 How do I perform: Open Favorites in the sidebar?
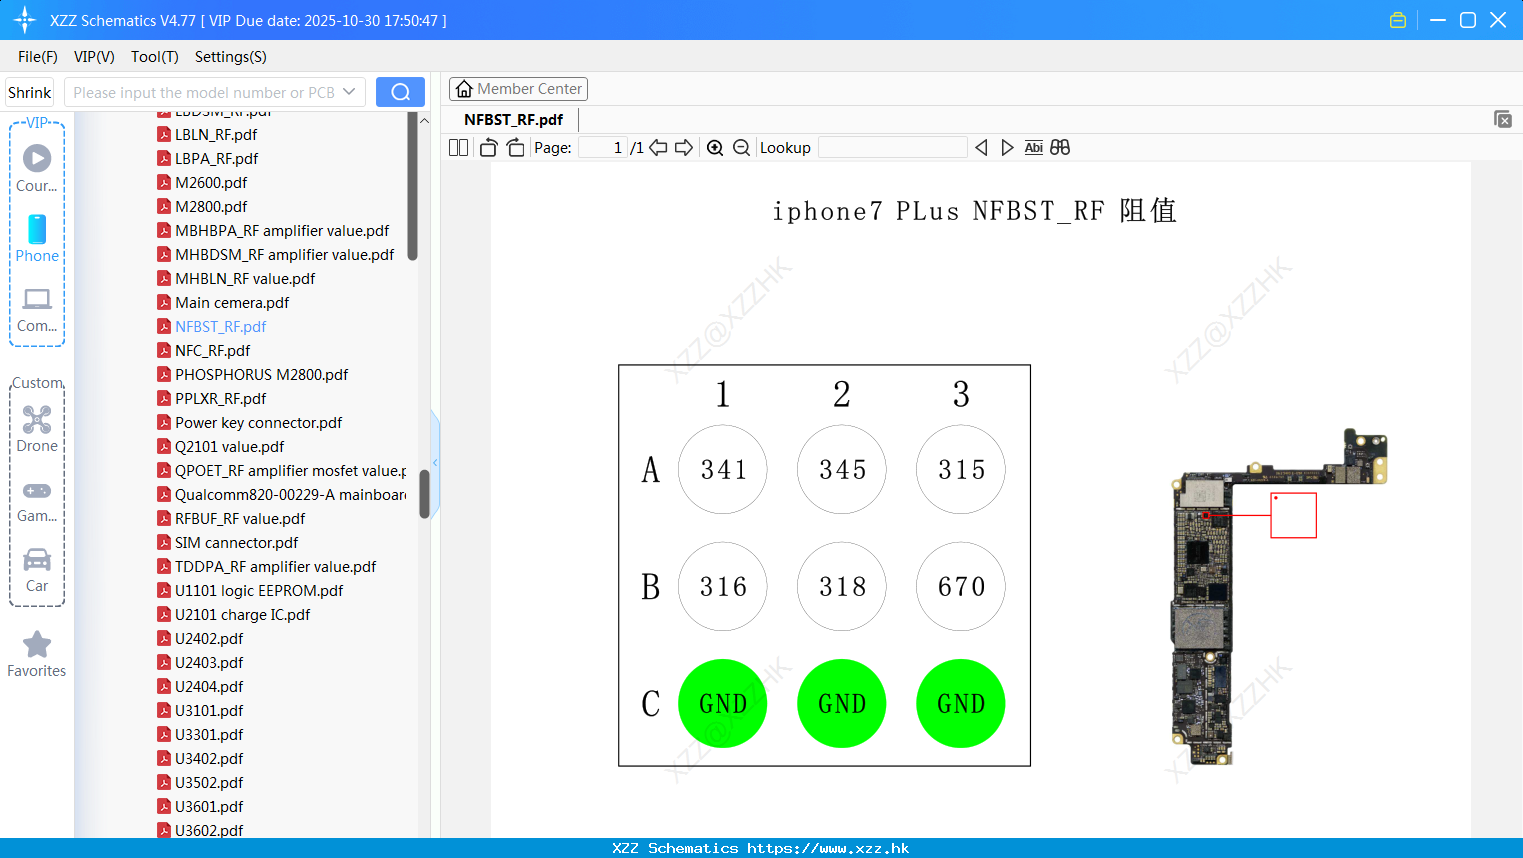37,655
